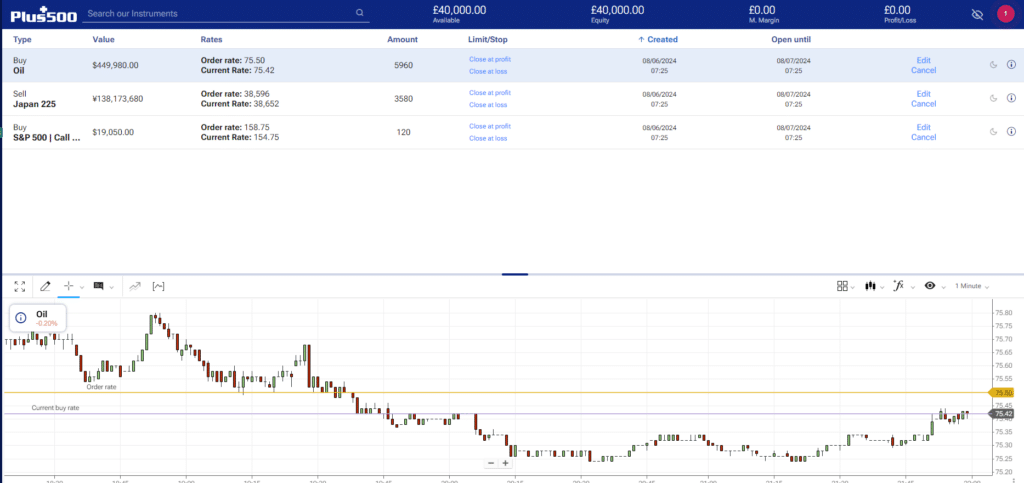The height and width of the screenshot is (483, 1024).
Task: Click the chart layout grid icon
Action: (842, 286)
